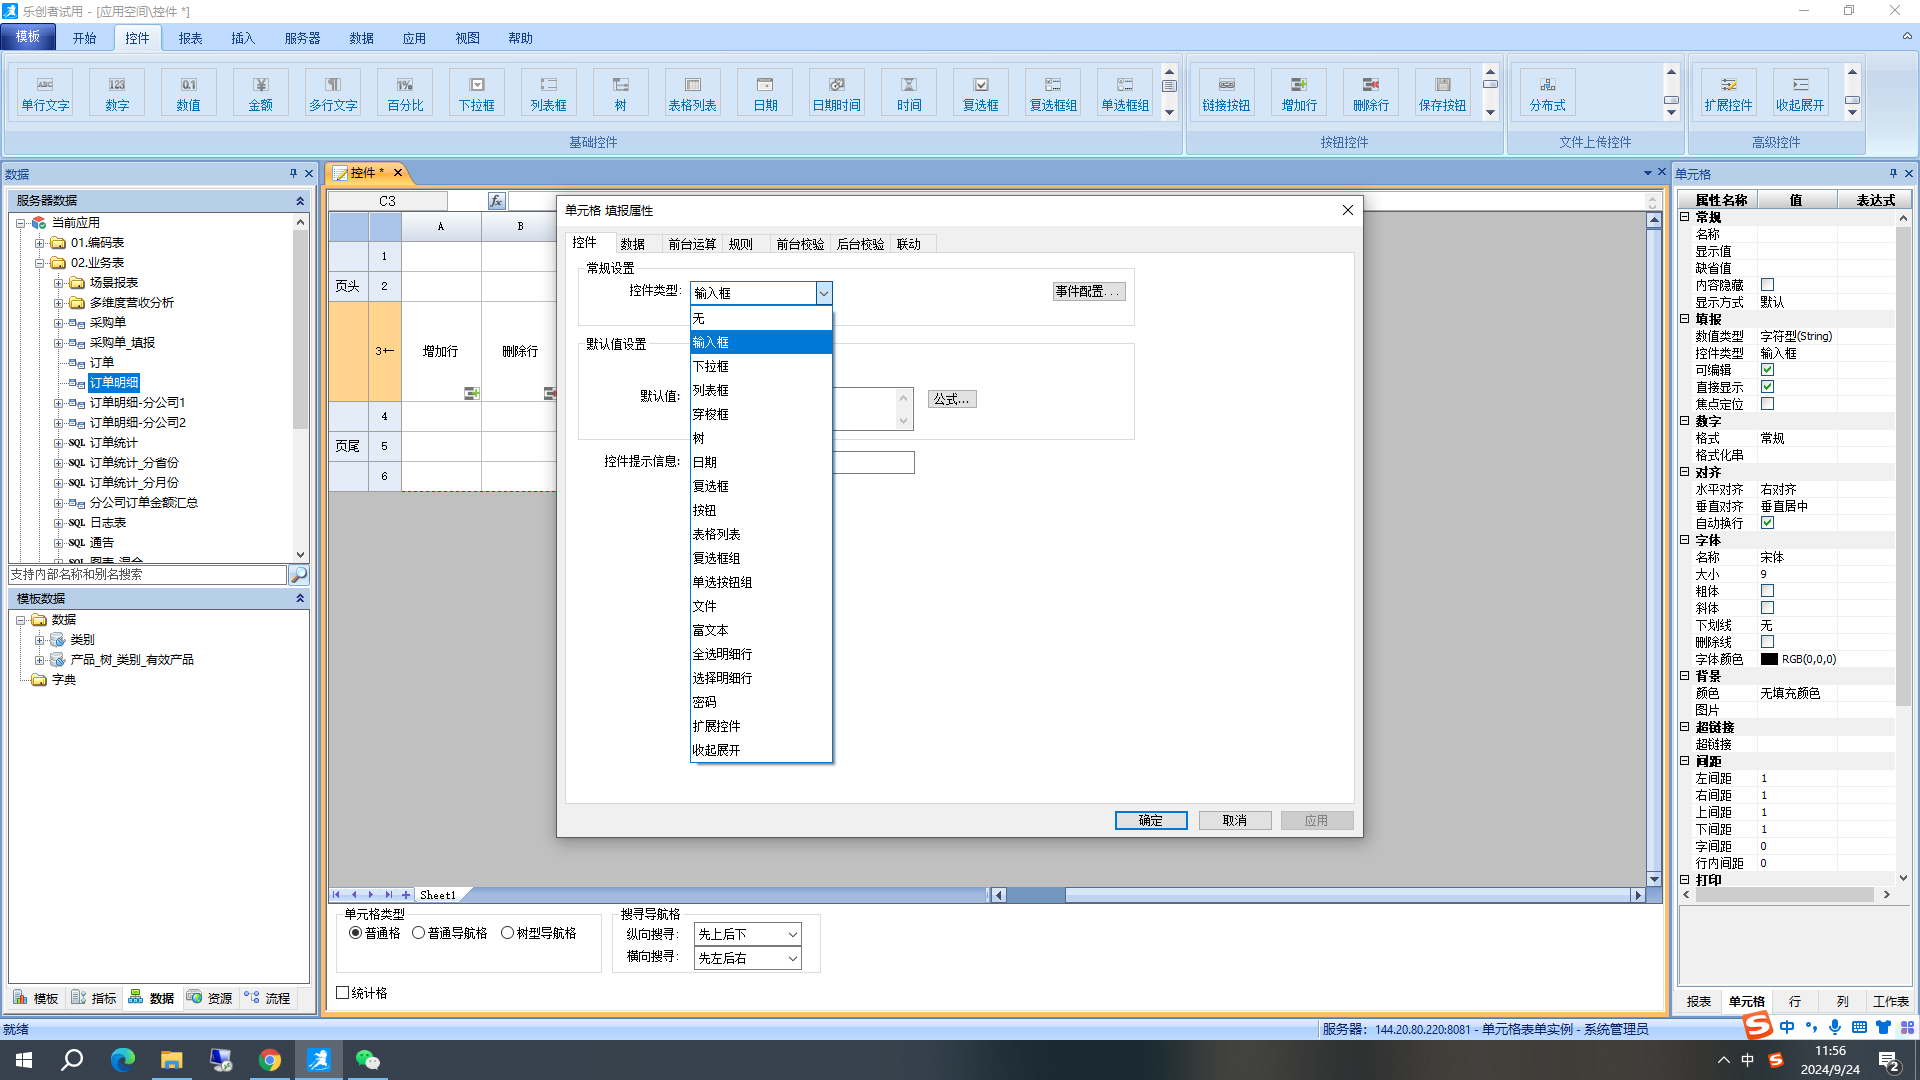Viewport: 1920px width, 1080px height.
Task: Expand the 01.编码表 tree folder
Action: coord(39,243)
